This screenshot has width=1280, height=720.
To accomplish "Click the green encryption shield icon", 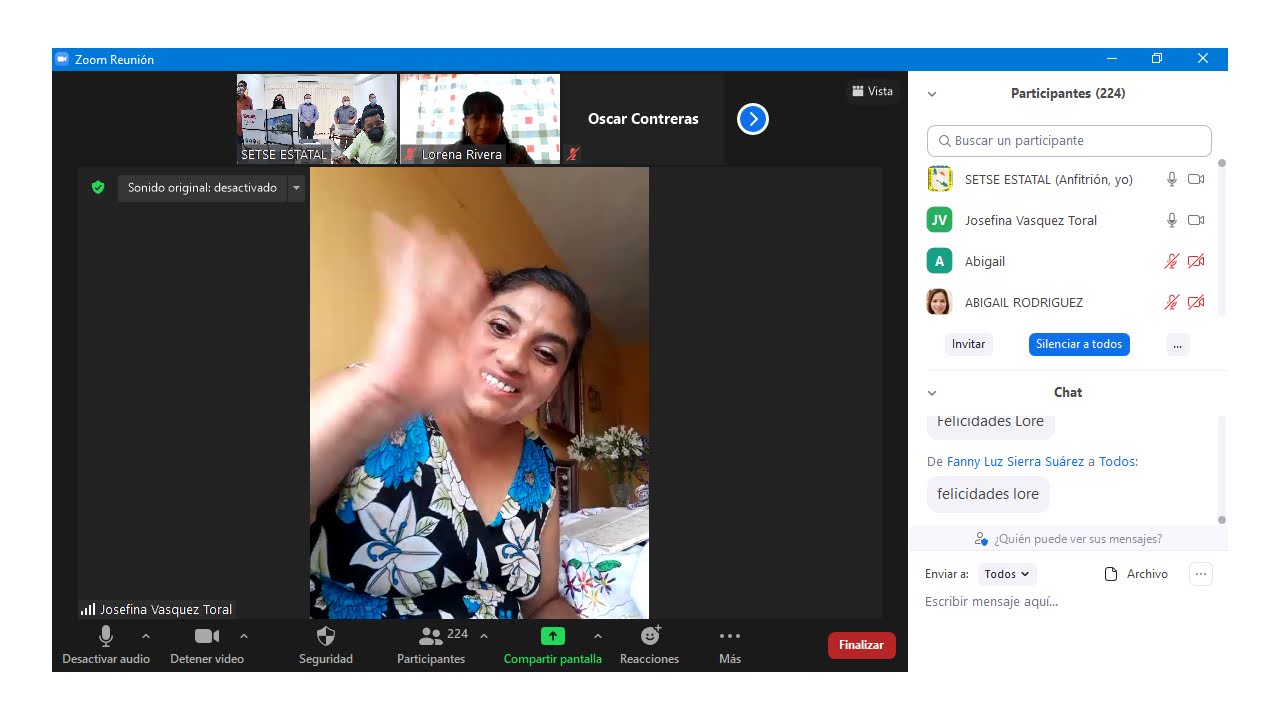I will click(98, 187).
